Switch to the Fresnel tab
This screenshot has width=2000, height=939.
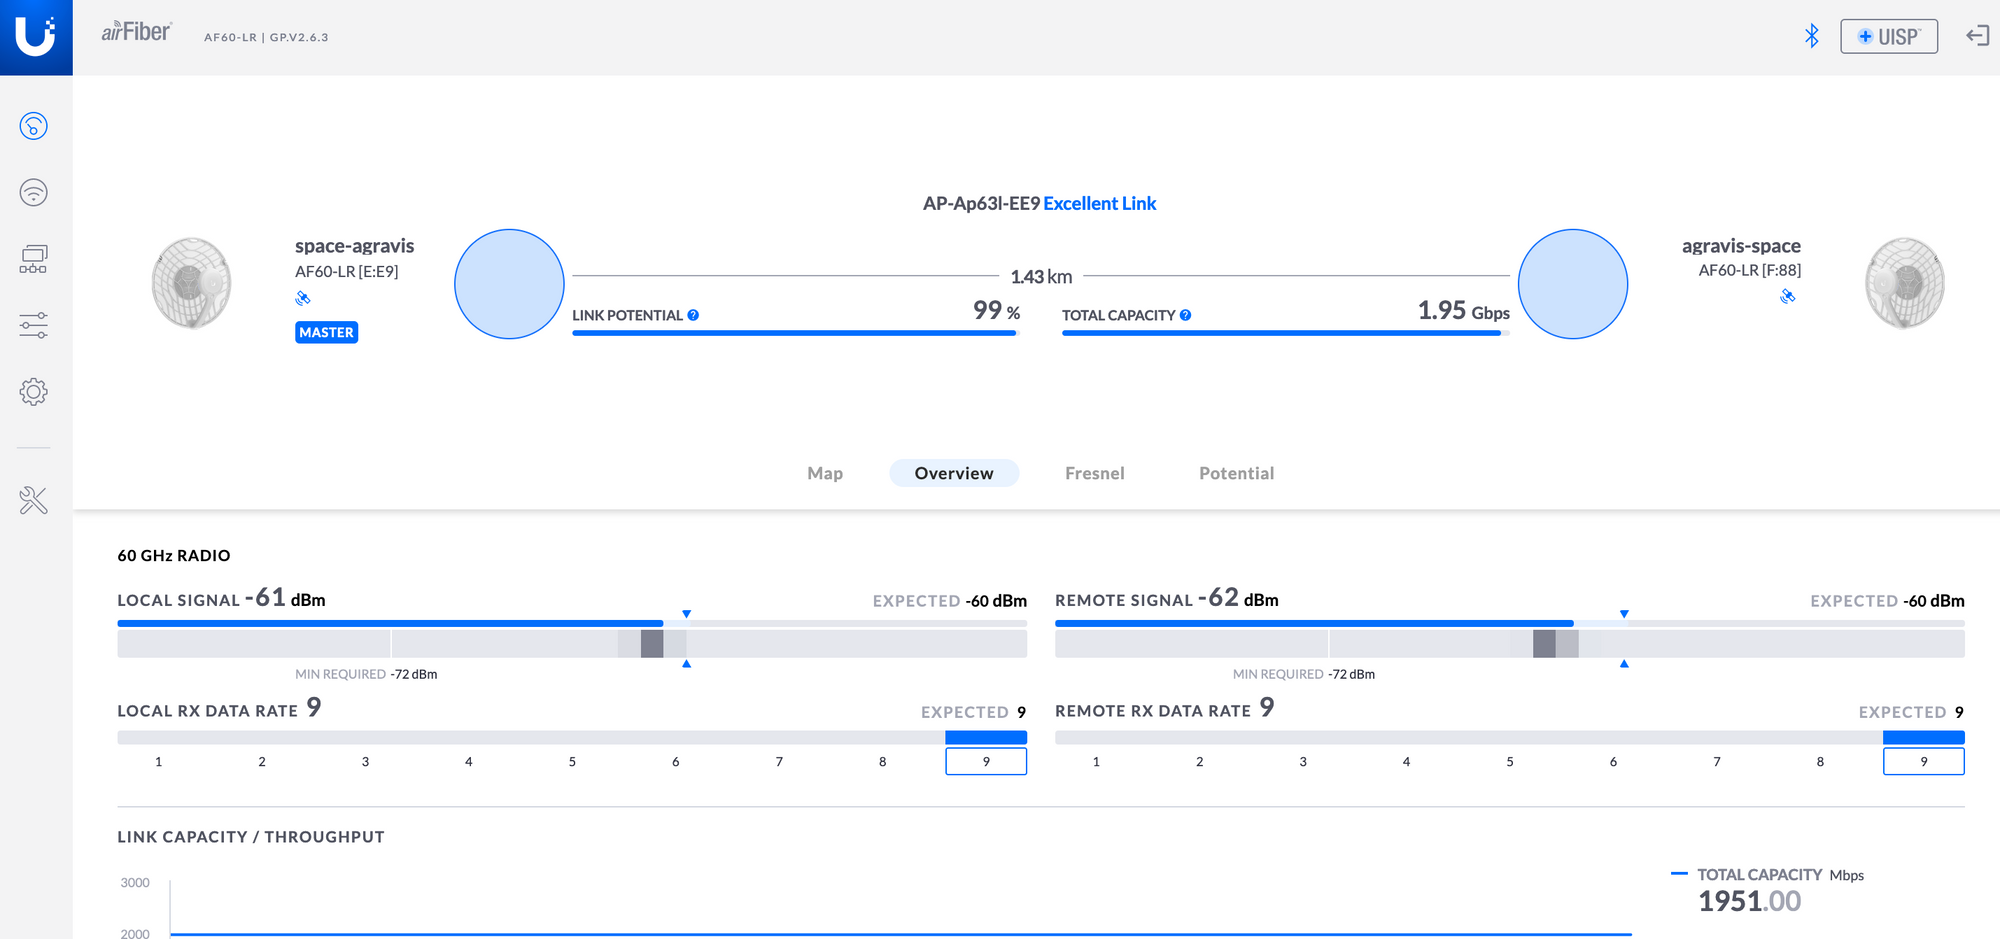point(1095,473)
